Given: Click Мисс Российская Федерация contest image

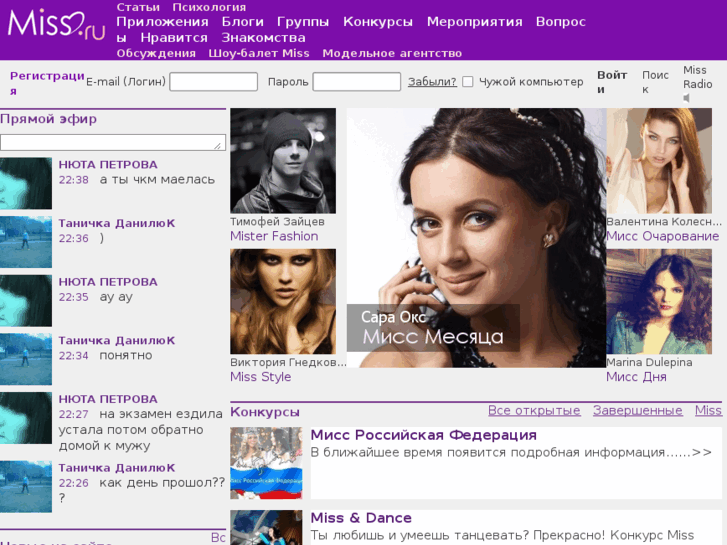Looking at the screenshot, I should [x=266, y=463].
